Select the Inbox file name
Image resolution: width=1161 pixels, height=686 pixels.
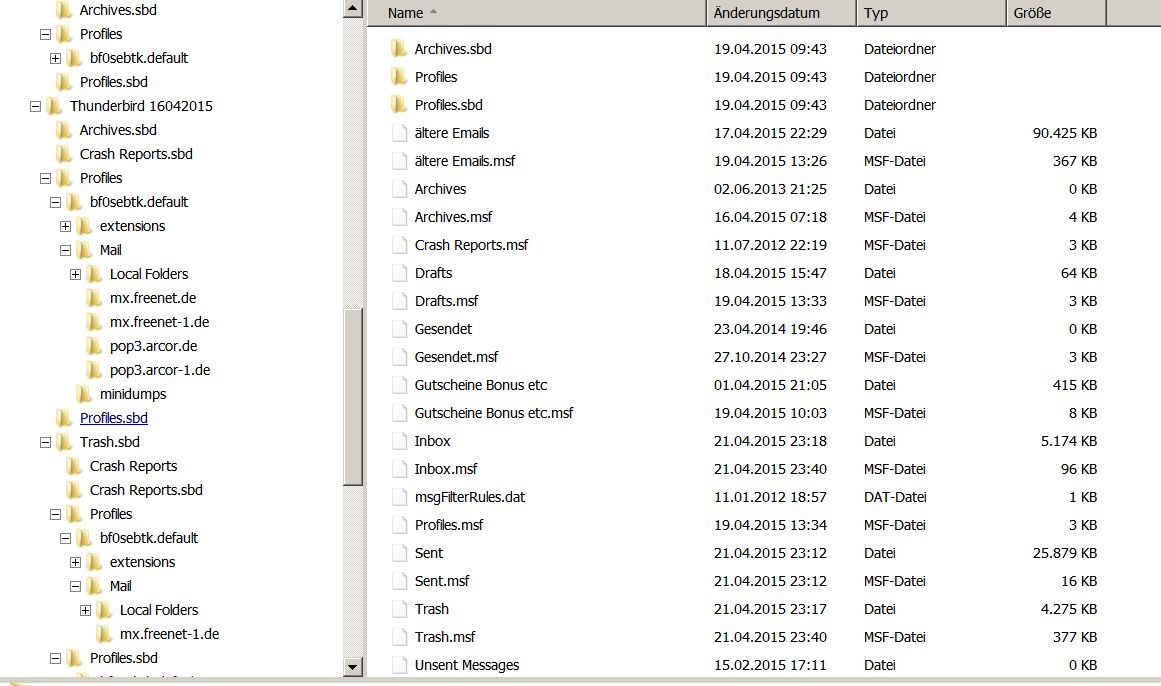click(432, 441)
